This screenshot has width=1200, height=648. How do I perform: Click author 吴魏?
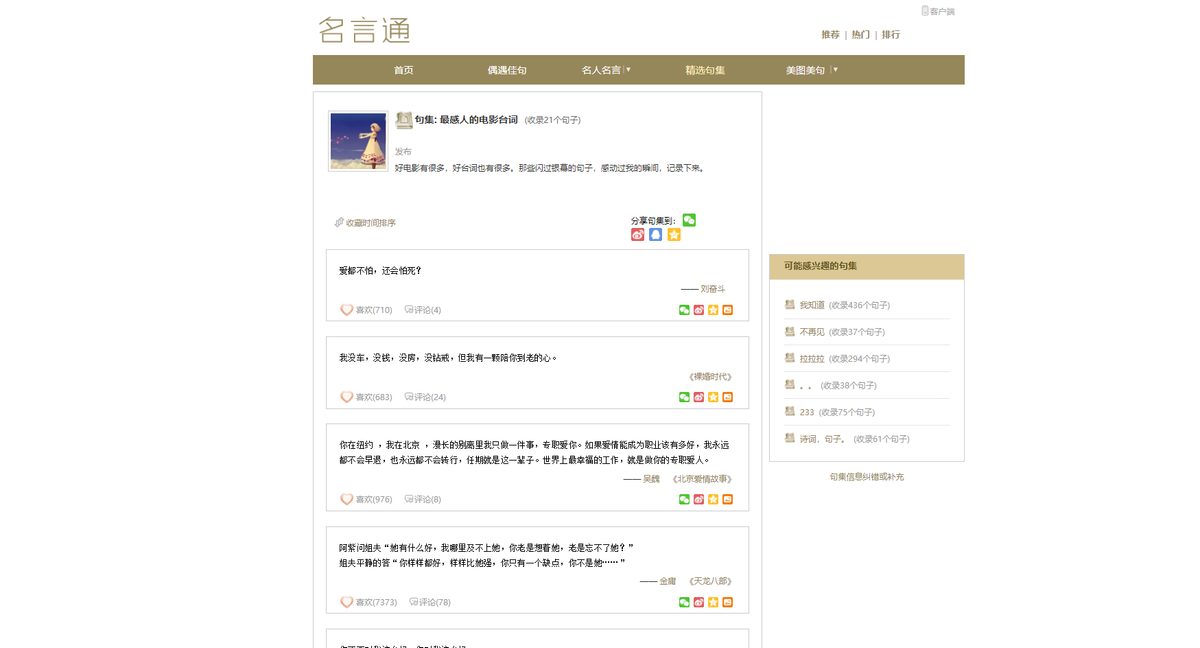coord(651,479)
